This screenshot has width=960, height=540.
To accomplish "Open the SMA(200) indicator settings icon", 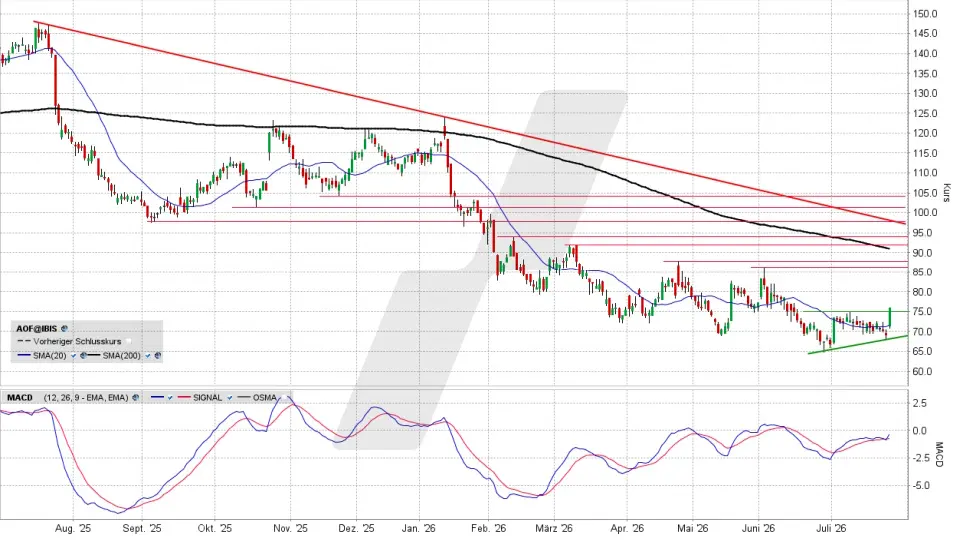I will point(158,356).
